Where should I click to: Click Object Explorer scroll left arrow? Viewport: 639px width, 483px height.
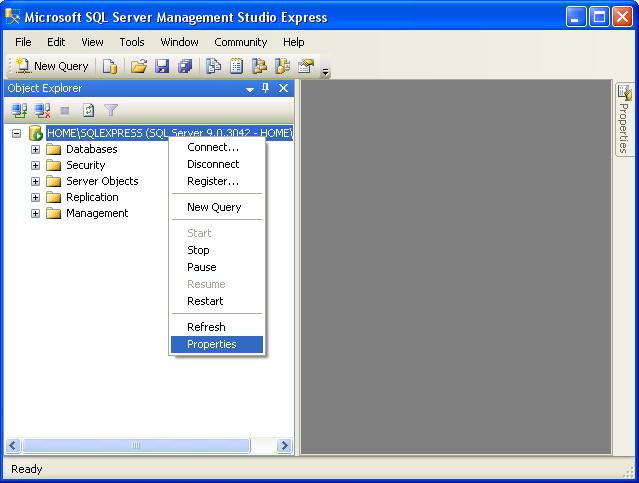(x=13, y=446)
